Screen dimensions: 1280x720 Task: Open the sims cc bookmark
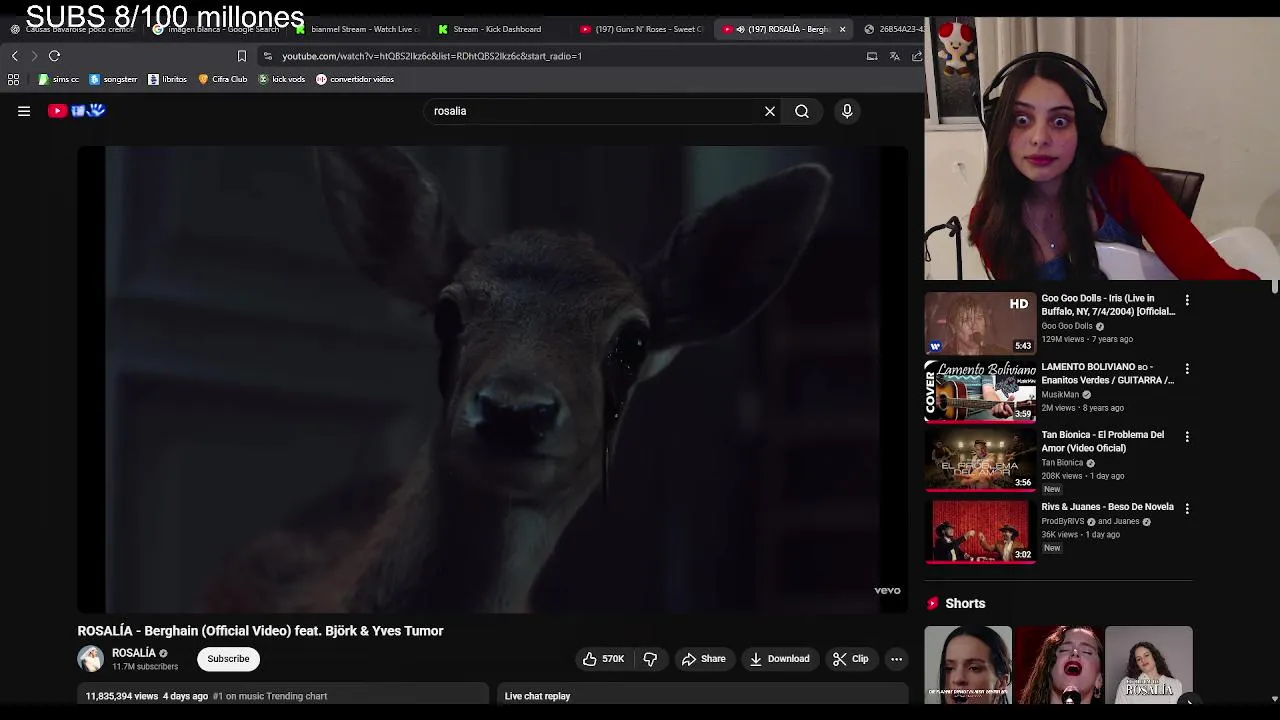point(59,79)
